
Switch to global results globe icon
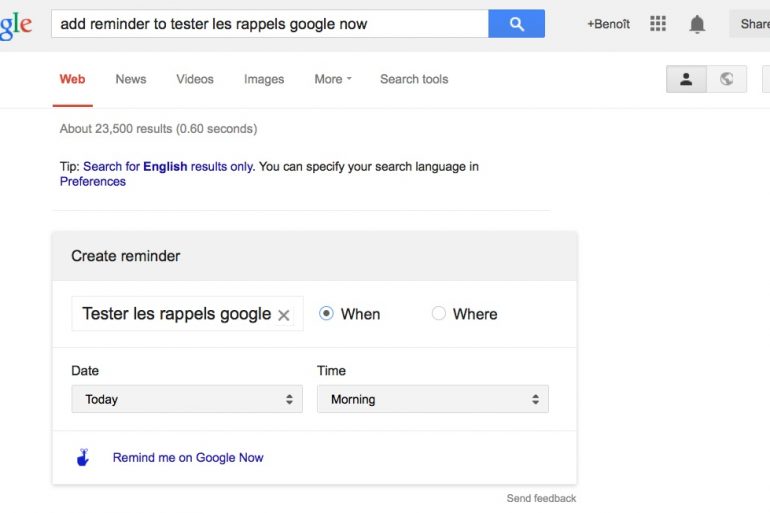[727, 80]
